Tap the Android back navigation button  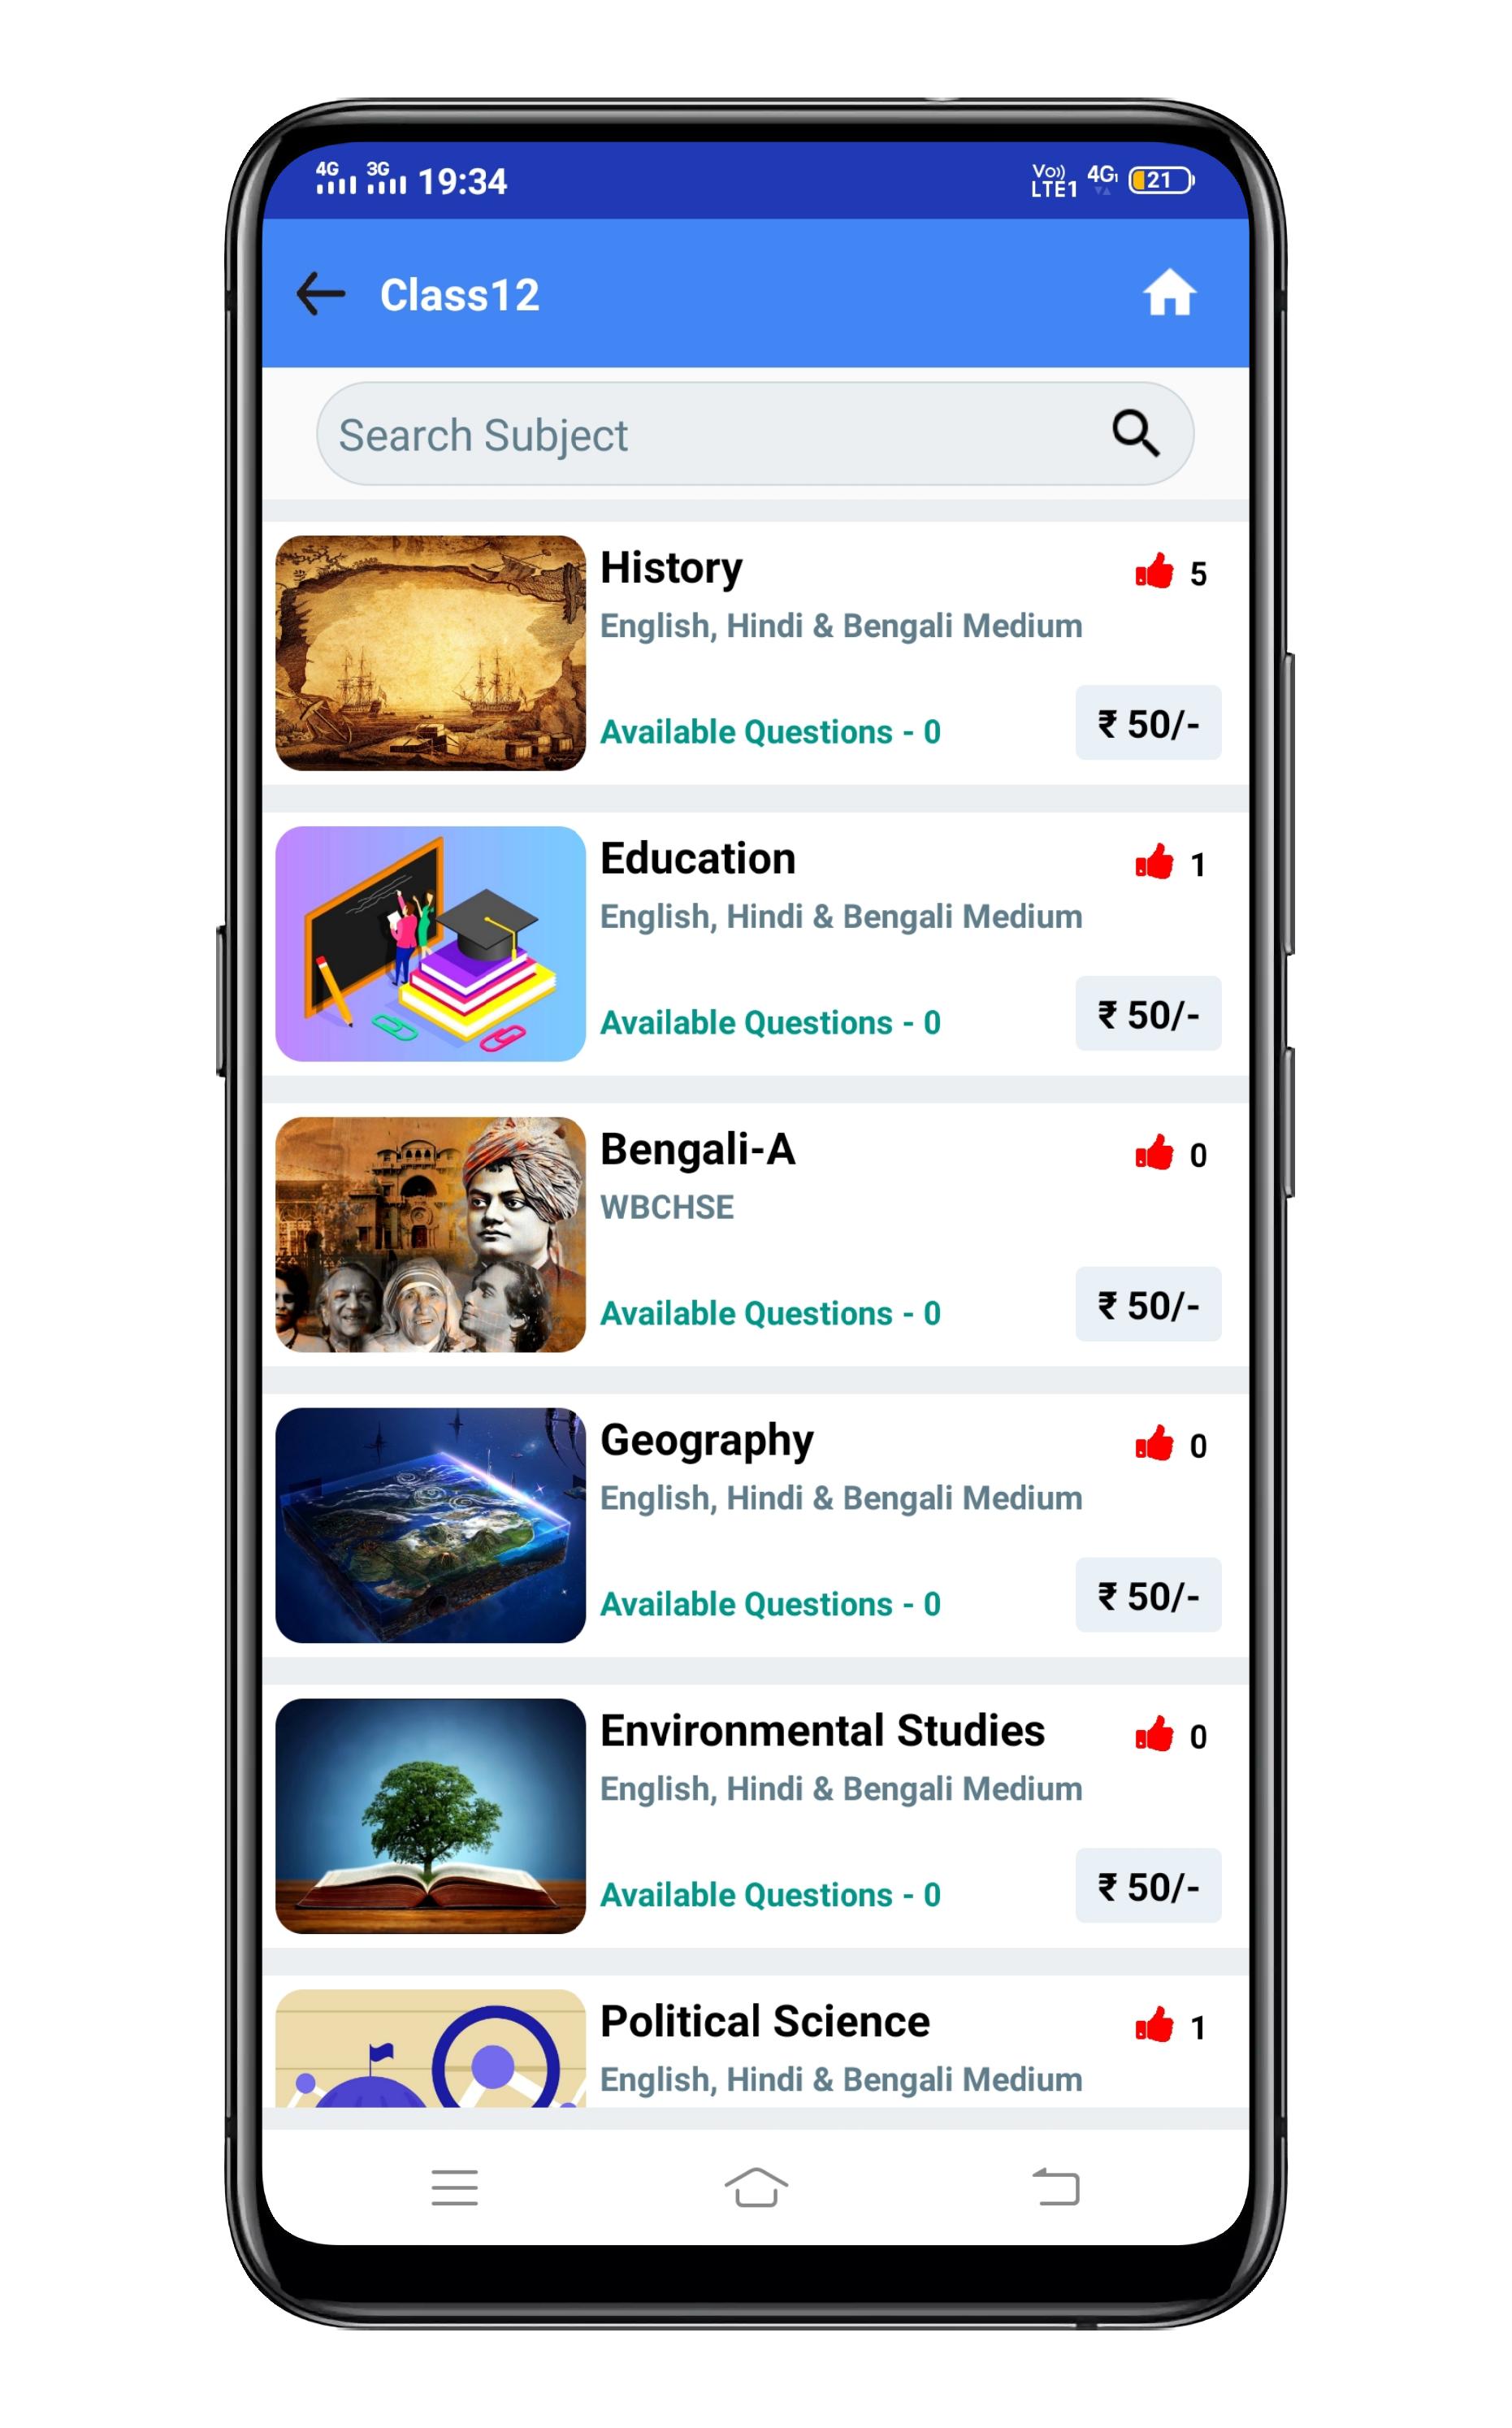(x=1056, y=2187)
